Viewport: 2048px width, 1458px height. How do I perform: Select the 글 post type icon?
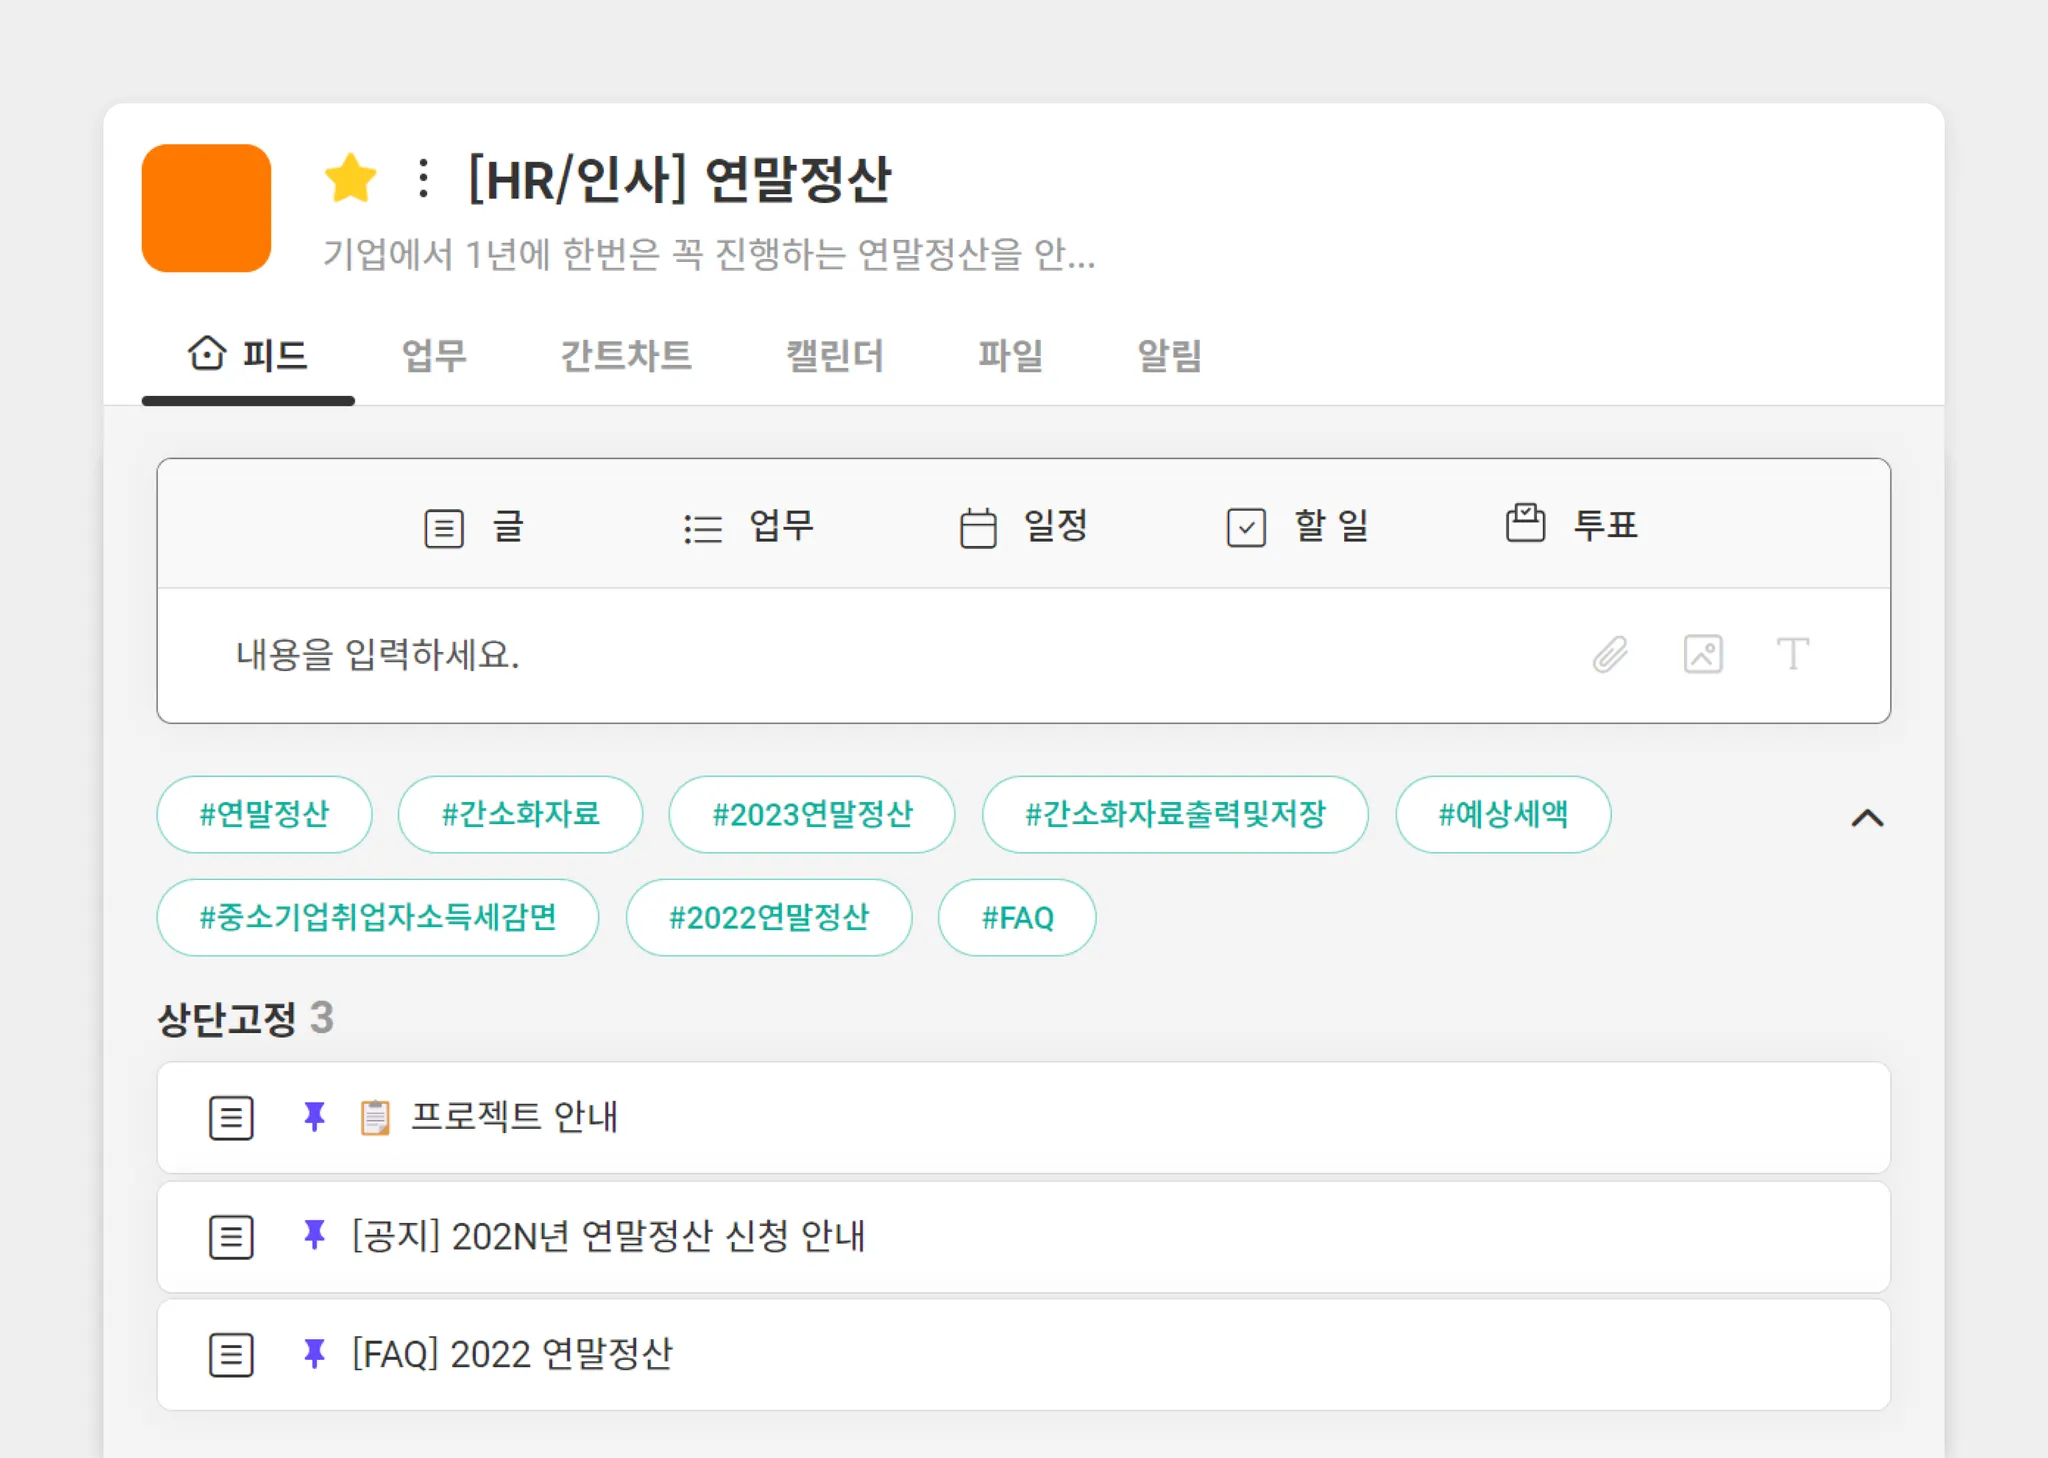(x=444, y=527)
